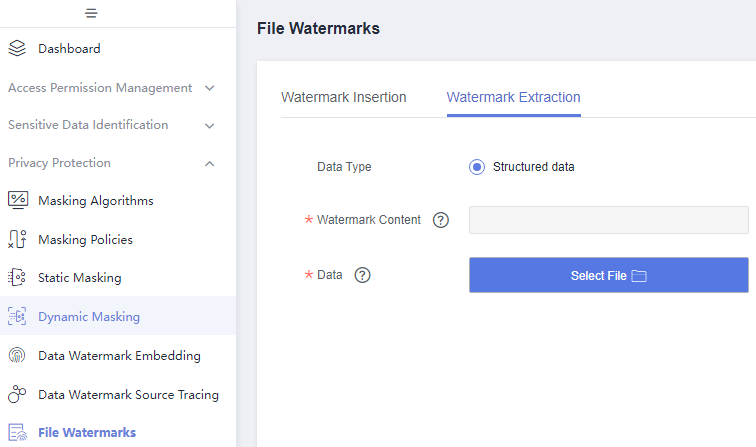Click the Masking Algorithms percent icon
756x447 pixels.
(18, 200)
